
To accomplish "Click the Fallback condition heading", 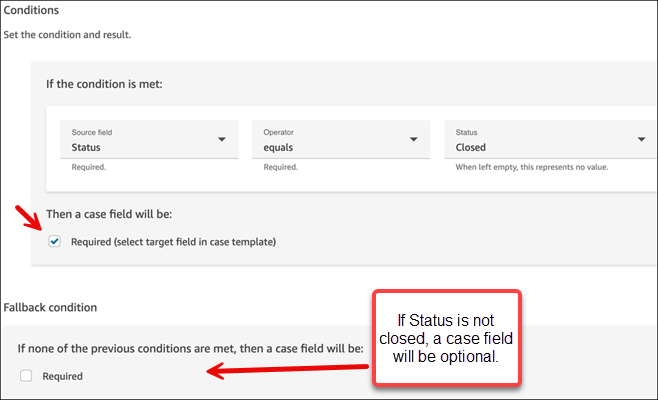I will (x=50, y=307).
